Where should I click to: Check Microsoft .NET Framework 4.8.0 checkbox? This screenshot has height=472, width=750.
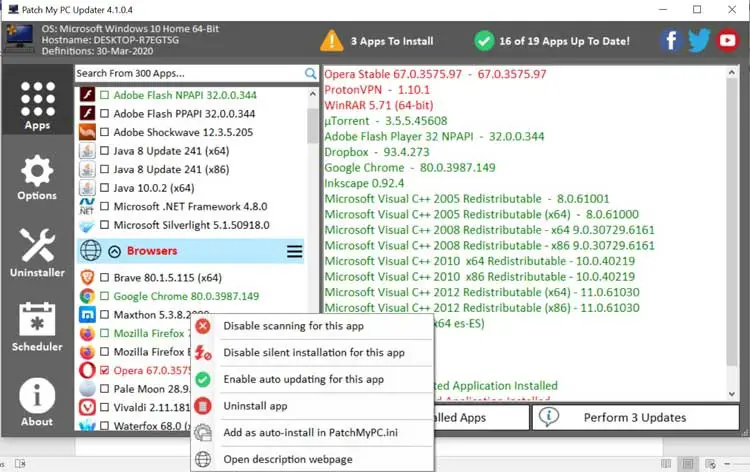(x=104, y=206)
